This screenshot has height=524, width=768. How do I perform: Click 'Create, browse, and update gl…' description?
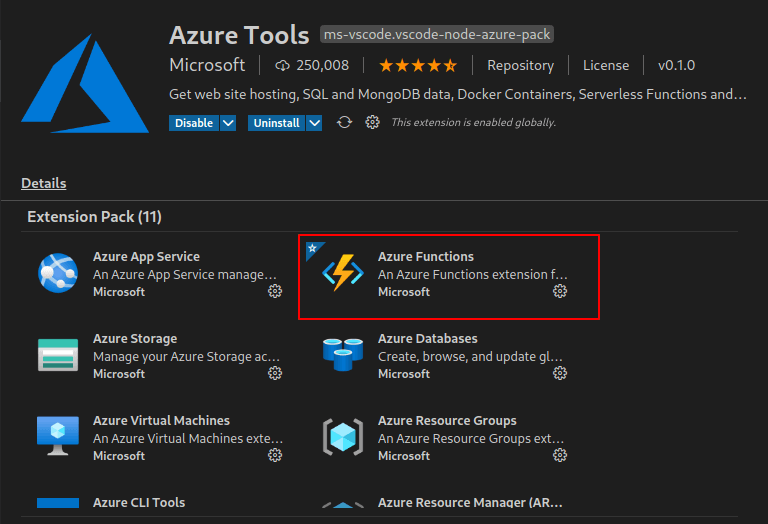[470, 357]
